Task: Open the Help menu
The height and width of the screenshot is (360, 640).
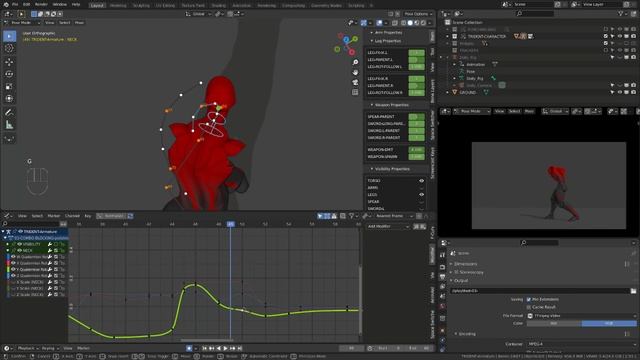Action: 76,4
